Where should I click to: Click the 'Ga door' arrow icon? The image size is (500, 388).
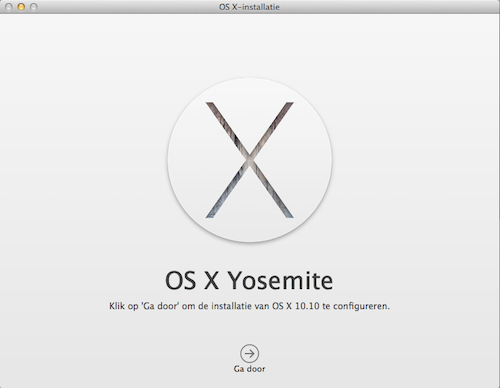[x=249, y=353]
